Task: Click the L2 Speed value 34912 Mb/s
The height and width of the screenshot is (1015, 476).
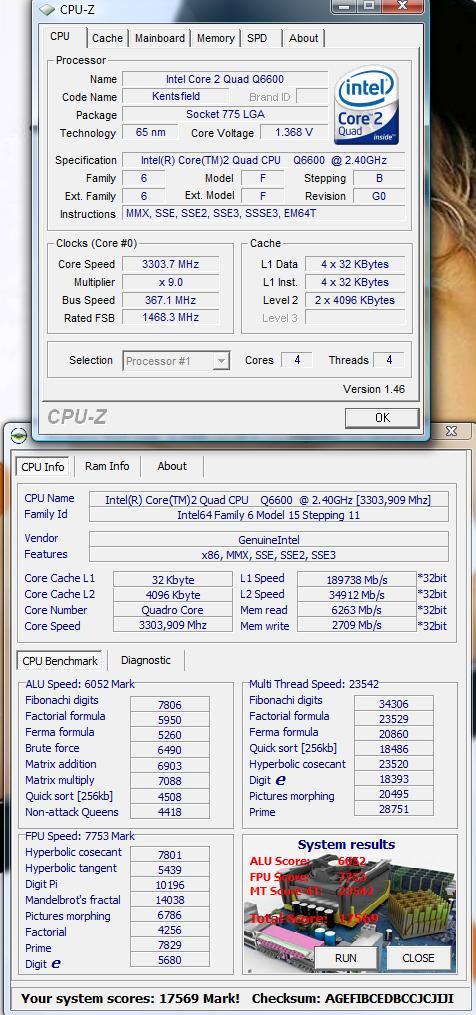Action: click(x=356, y=594)
